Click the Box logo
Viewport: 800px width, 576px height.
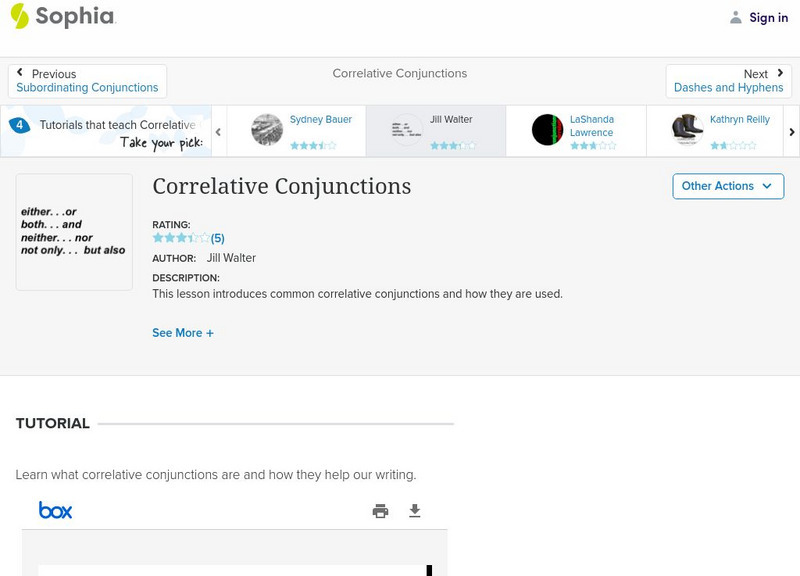click(x=56, y=510)
